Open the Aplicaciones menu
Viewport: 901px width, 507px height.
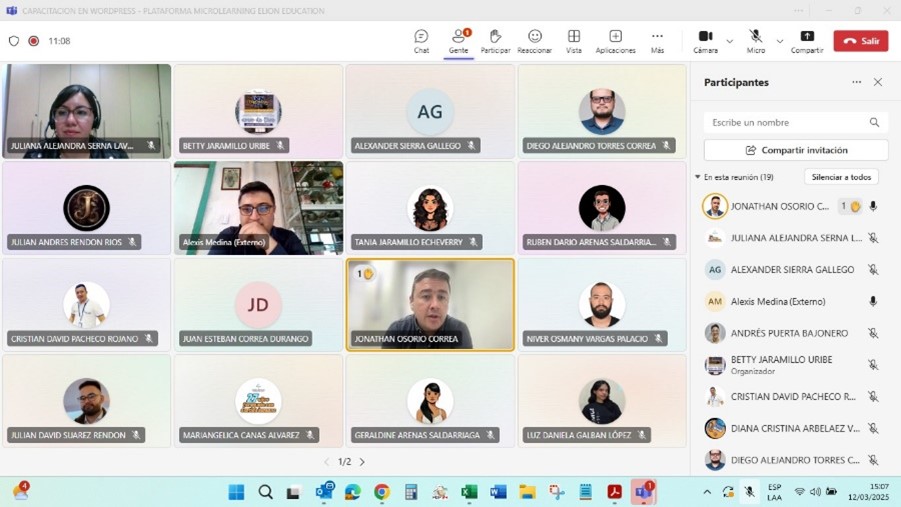615,40
